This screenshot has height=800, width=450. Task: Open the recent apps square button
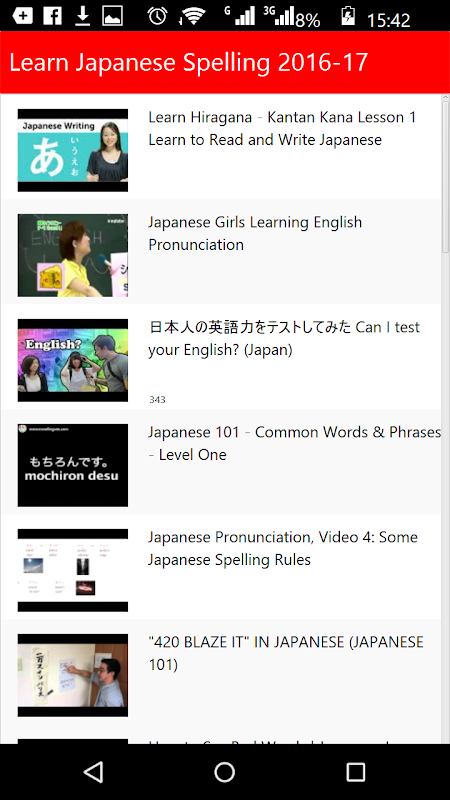point(356,772)
